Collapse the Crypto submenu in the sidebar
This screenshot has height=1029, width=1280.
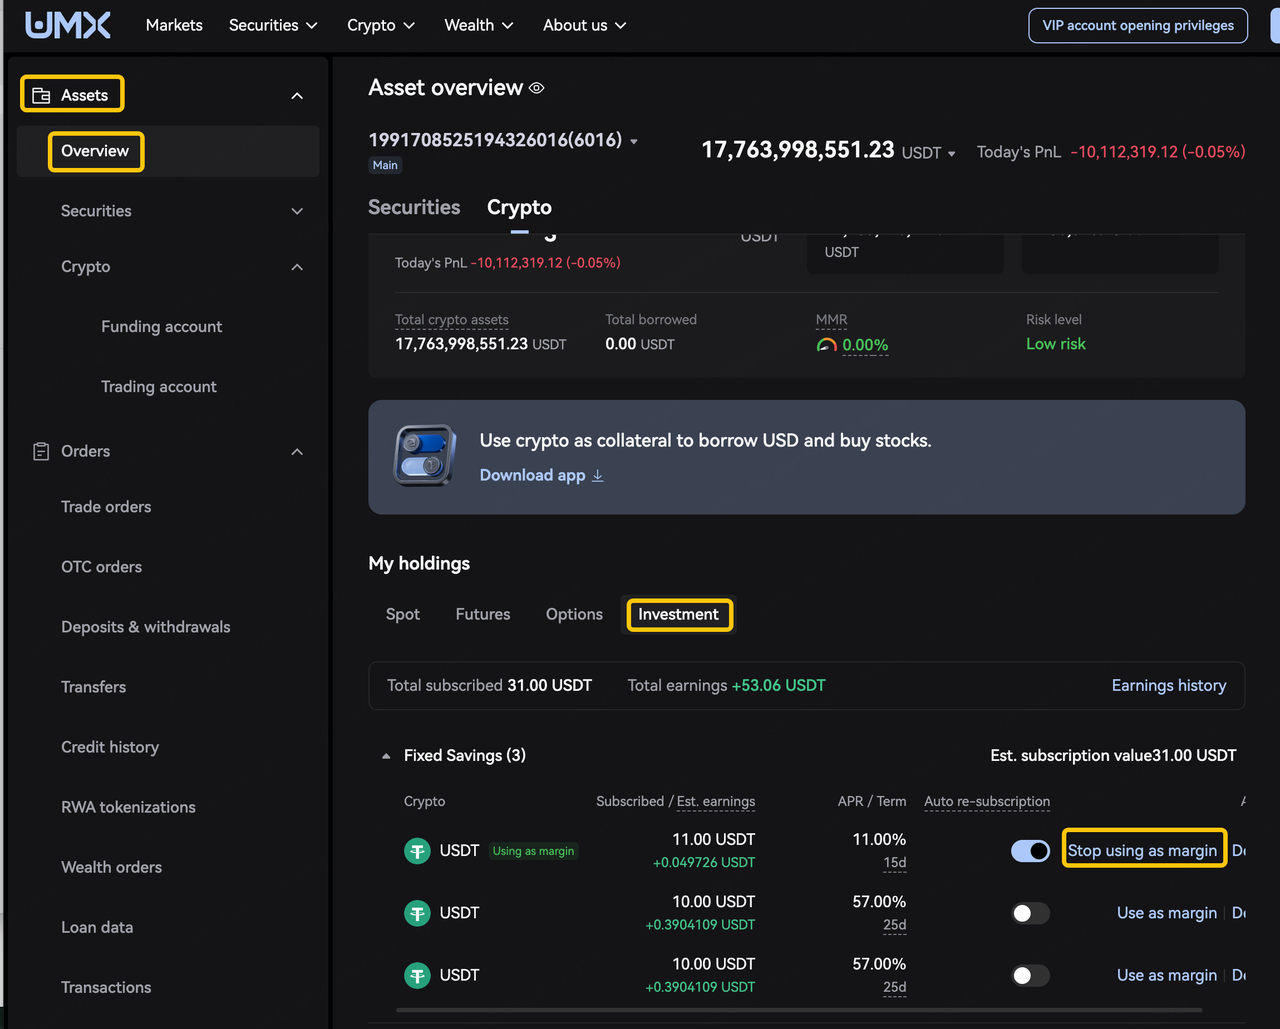(297, 267)
